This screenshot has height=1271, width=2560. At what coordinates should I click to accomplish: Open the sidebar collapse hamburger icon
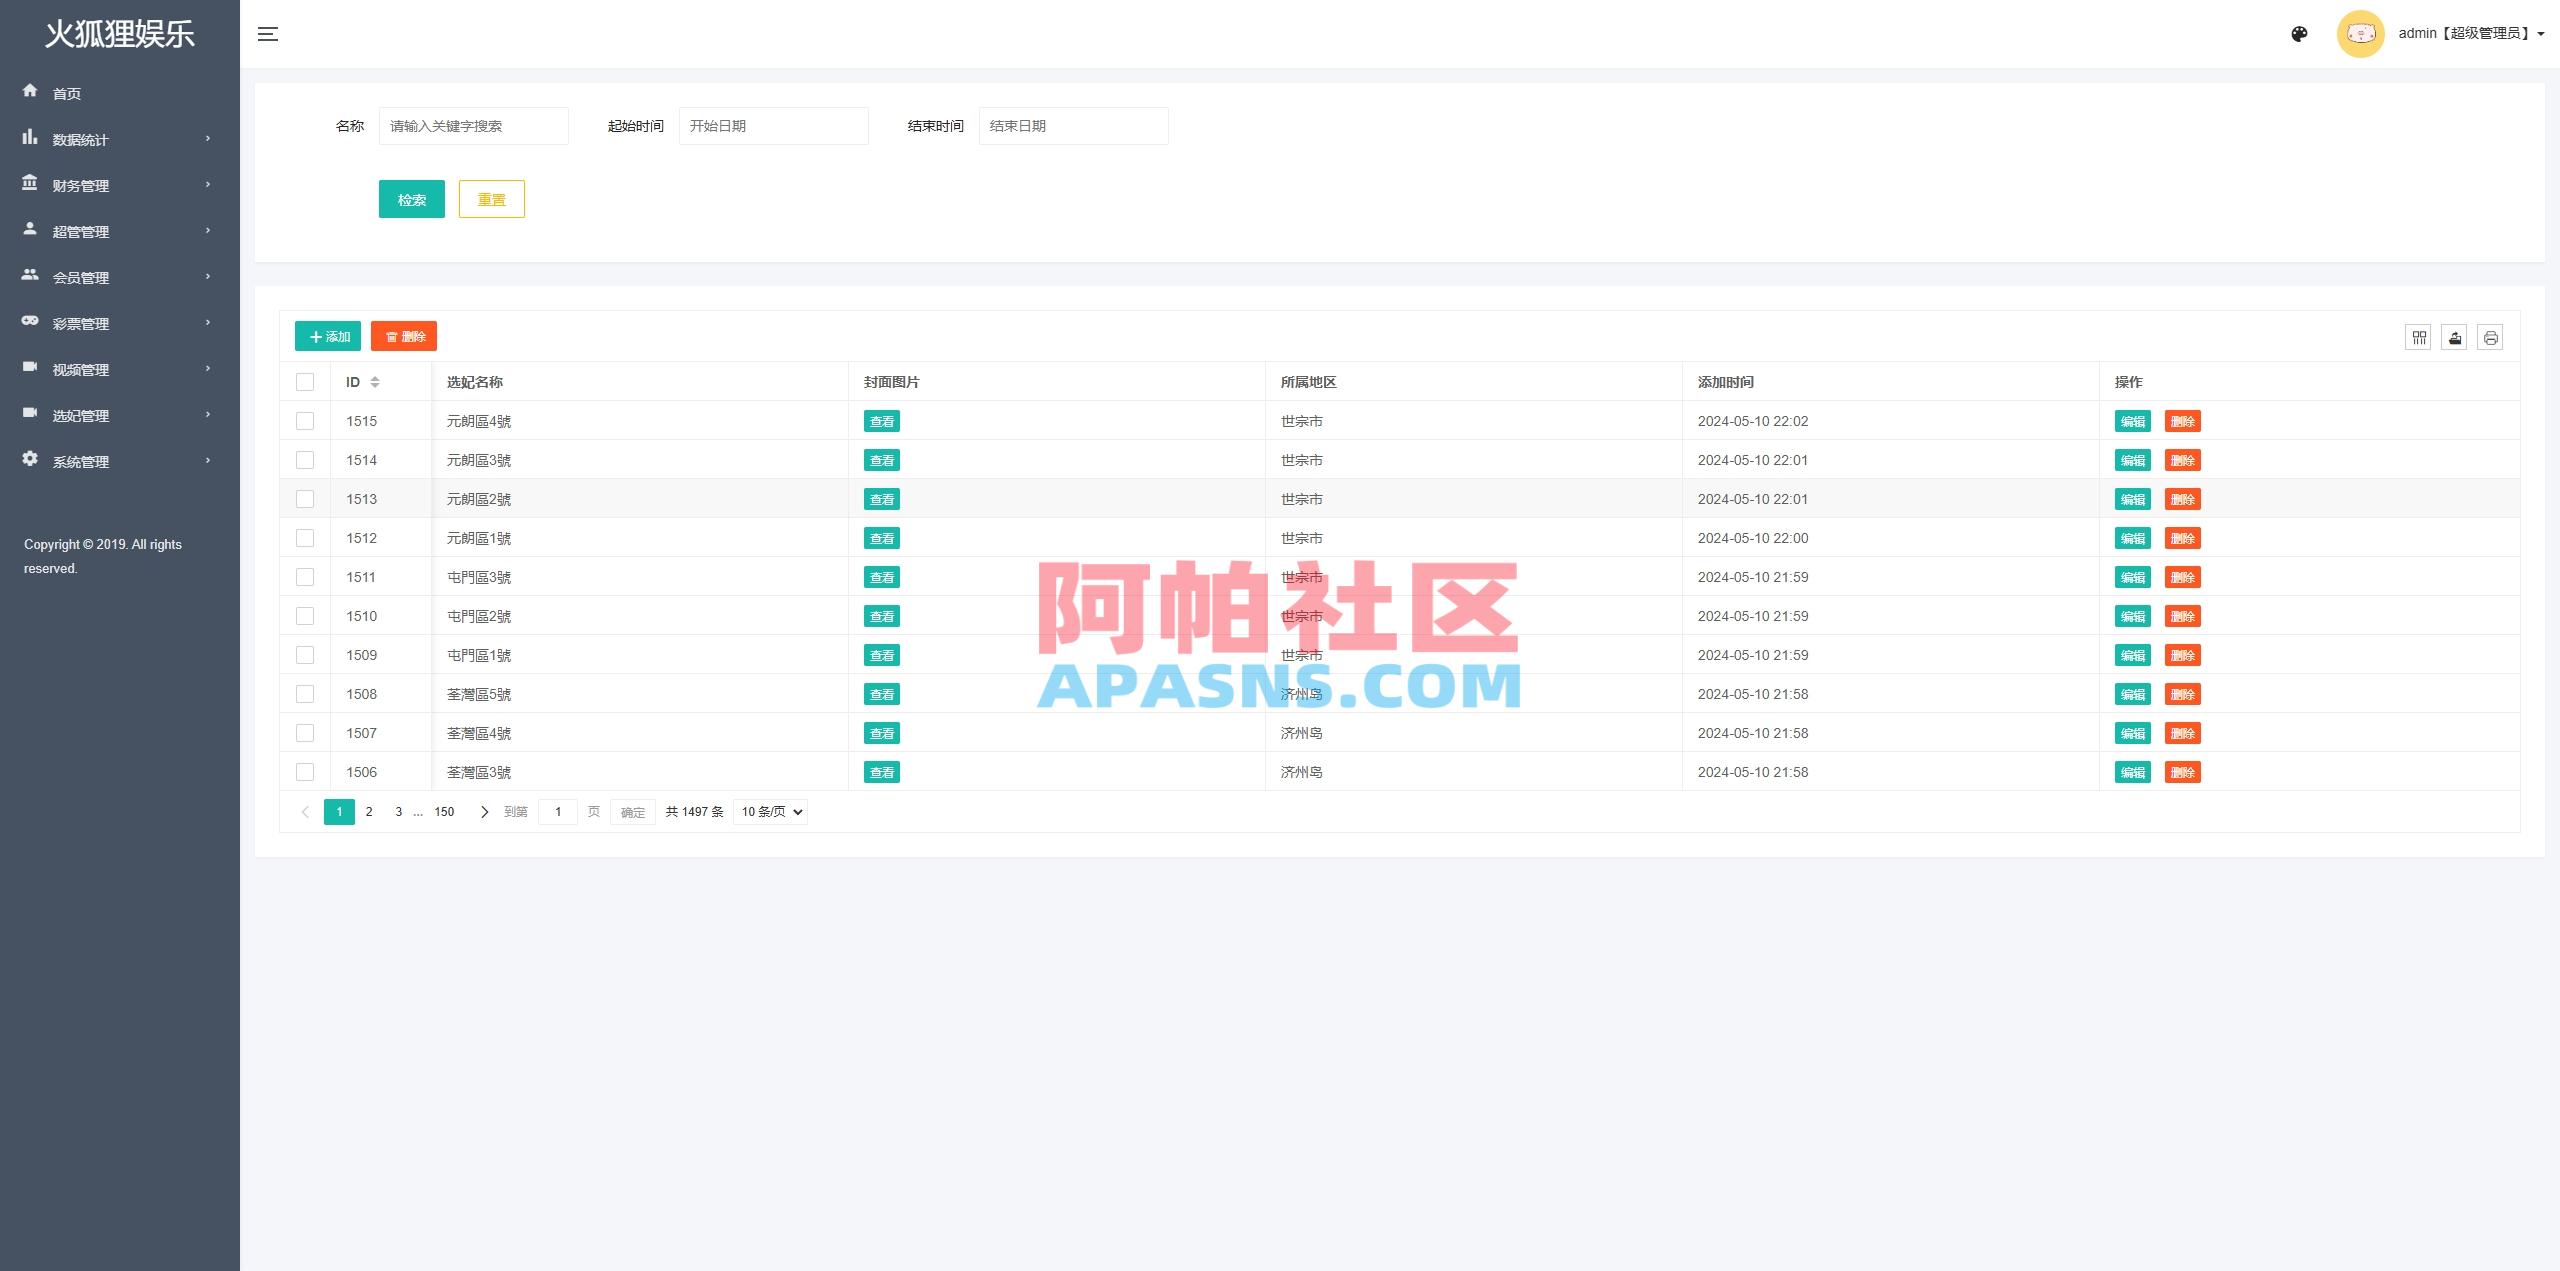pos(268,33)
